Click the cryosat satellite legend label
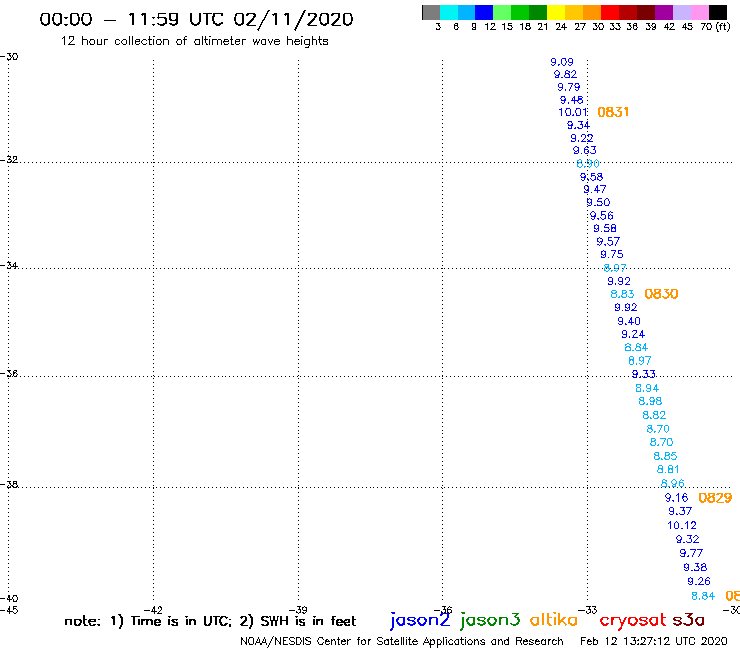 point(632,620)
